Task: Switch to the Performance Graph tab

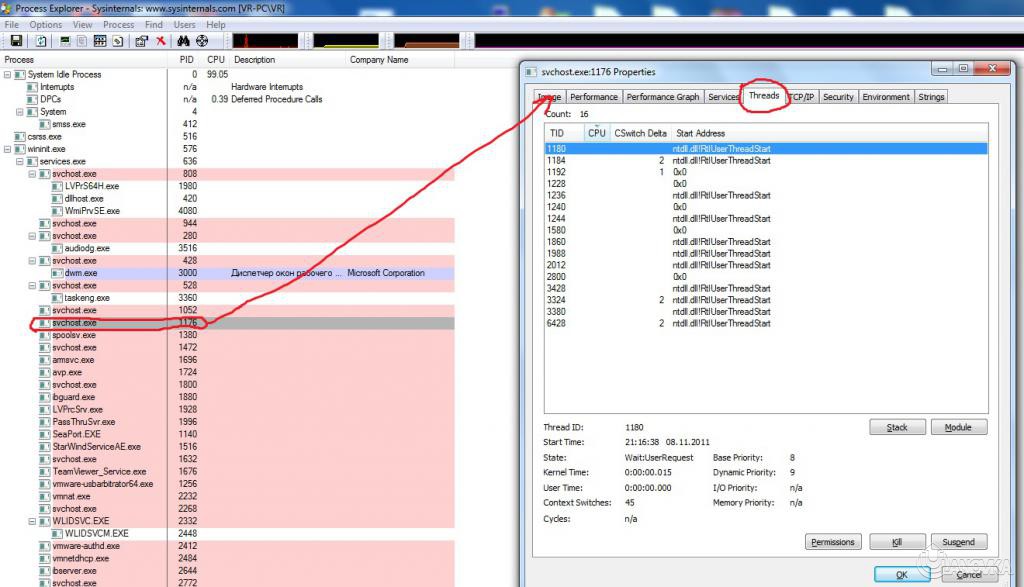Action: [663, 97]
